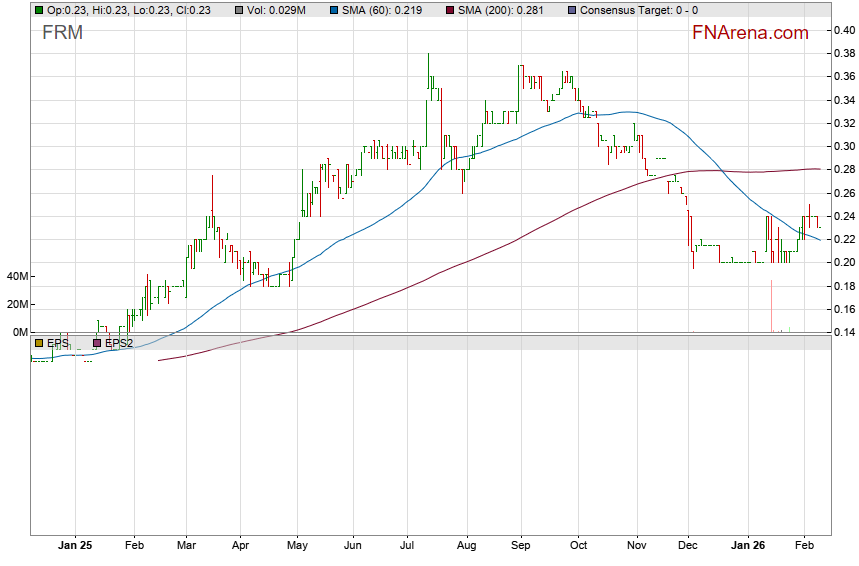
Task: Click the 40M volume axis label
Action: [15, 276]
